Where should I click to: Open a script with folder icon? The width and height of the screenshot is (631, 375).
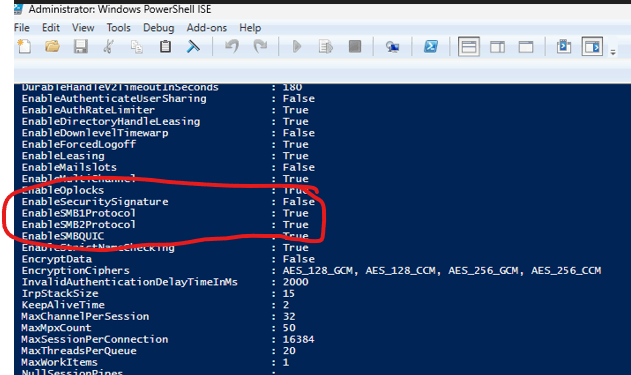click(52, 47)
